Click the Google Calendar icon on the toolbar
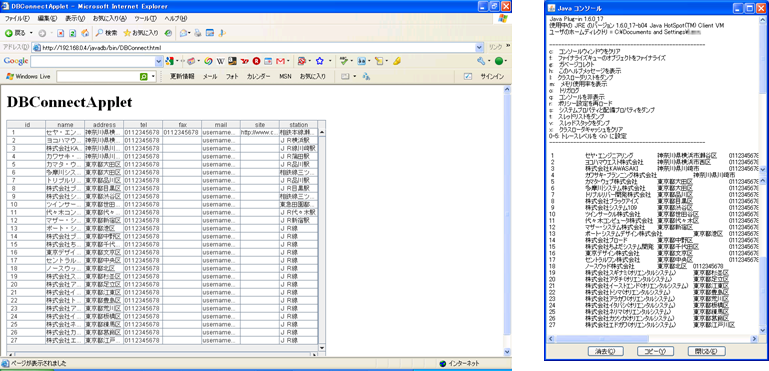The image size is (769, 371). point(268,61)
